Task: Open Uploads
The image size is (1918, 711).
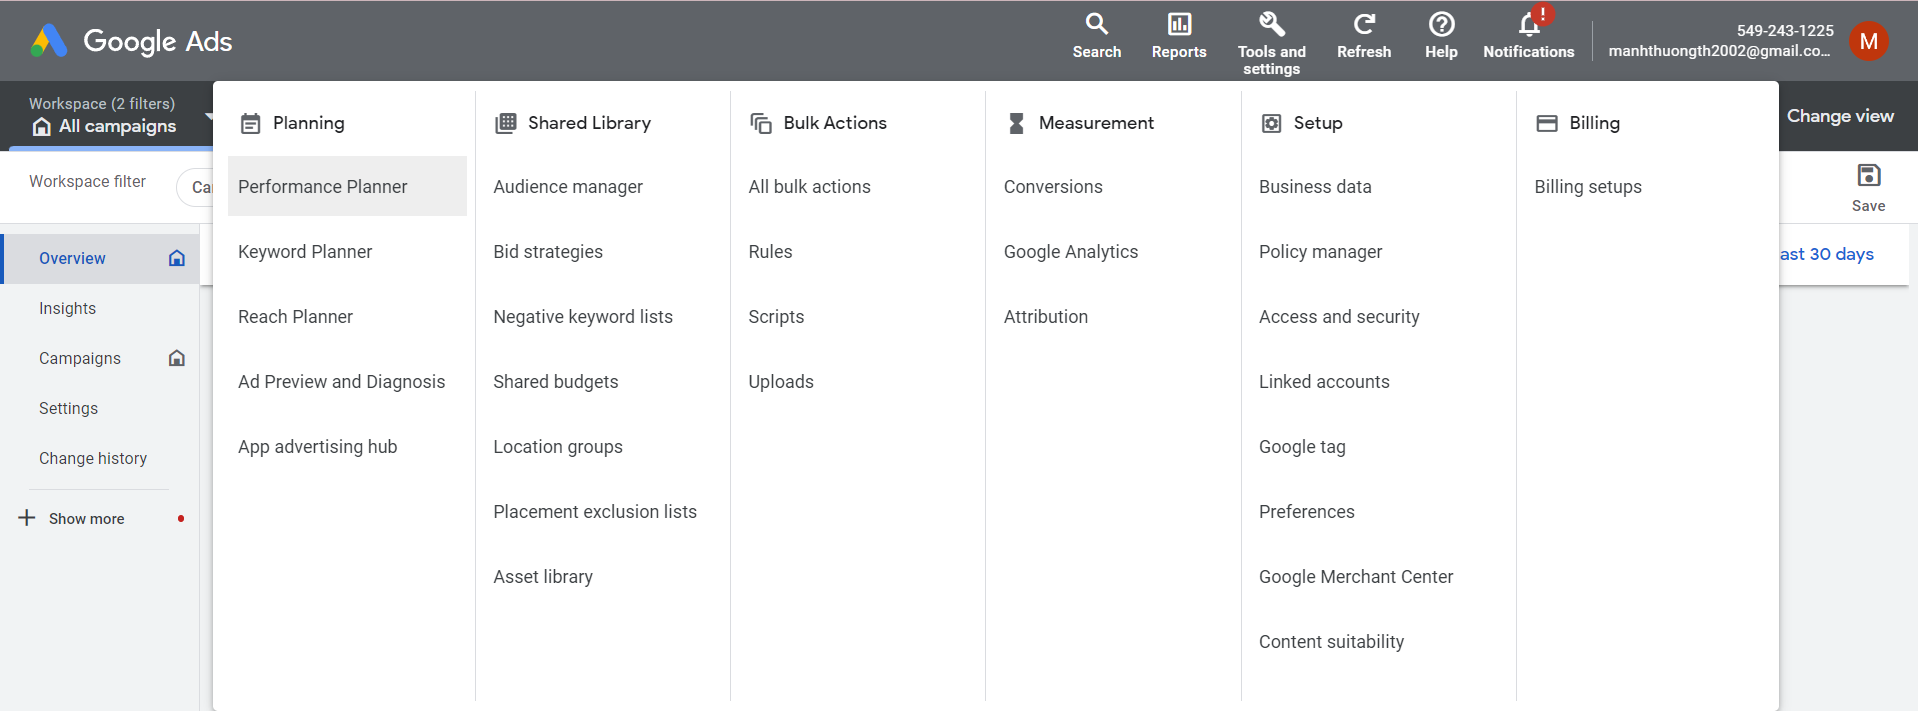Action: click(781, 382)
